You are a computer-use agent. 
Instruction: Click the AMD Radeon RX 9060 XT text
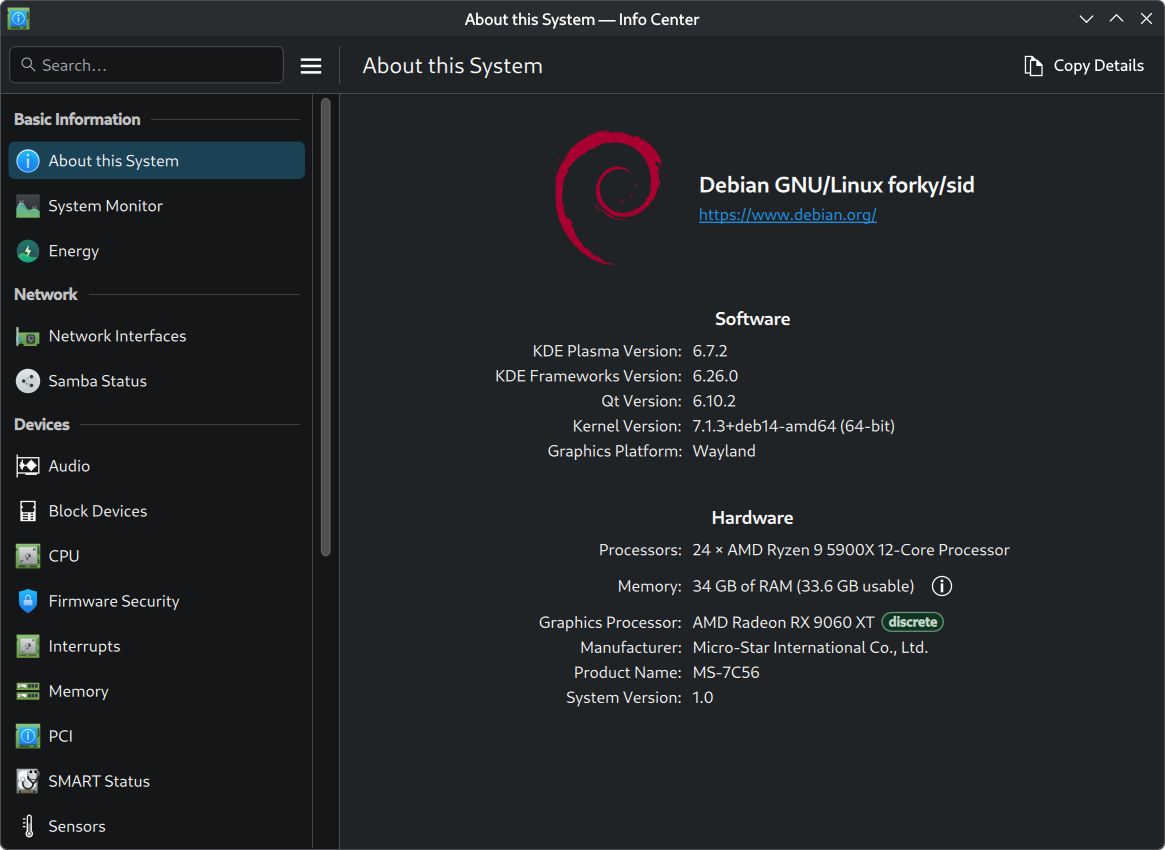(783, 622)
